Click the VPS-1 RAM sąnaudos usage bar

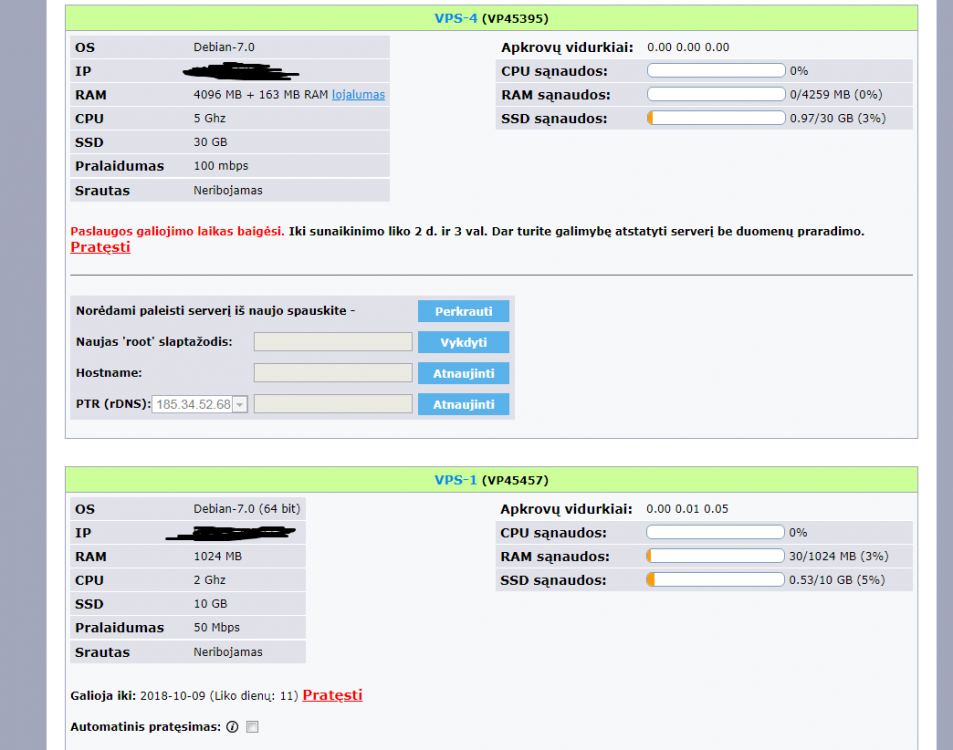715,556
